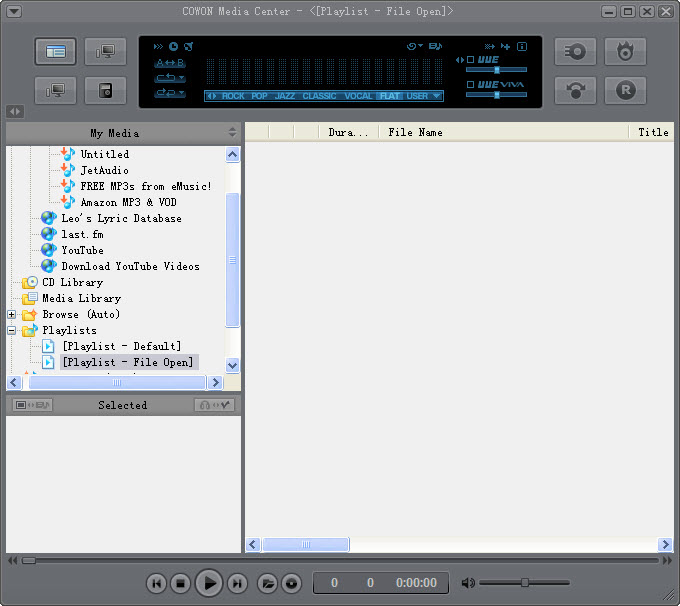Open the equalizer USER preset dropdown
The width and height of the screenshot is (680, 606).
437,97
